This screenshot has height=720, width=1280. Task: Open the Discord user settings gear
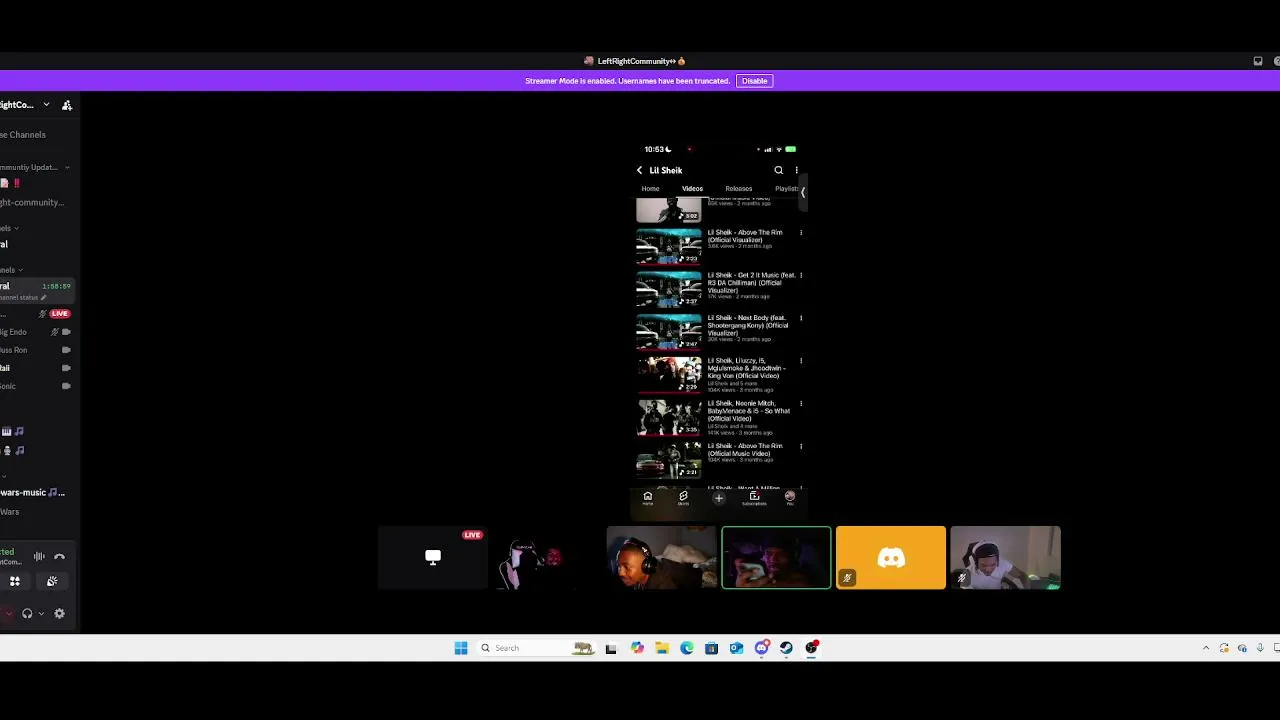59,614
